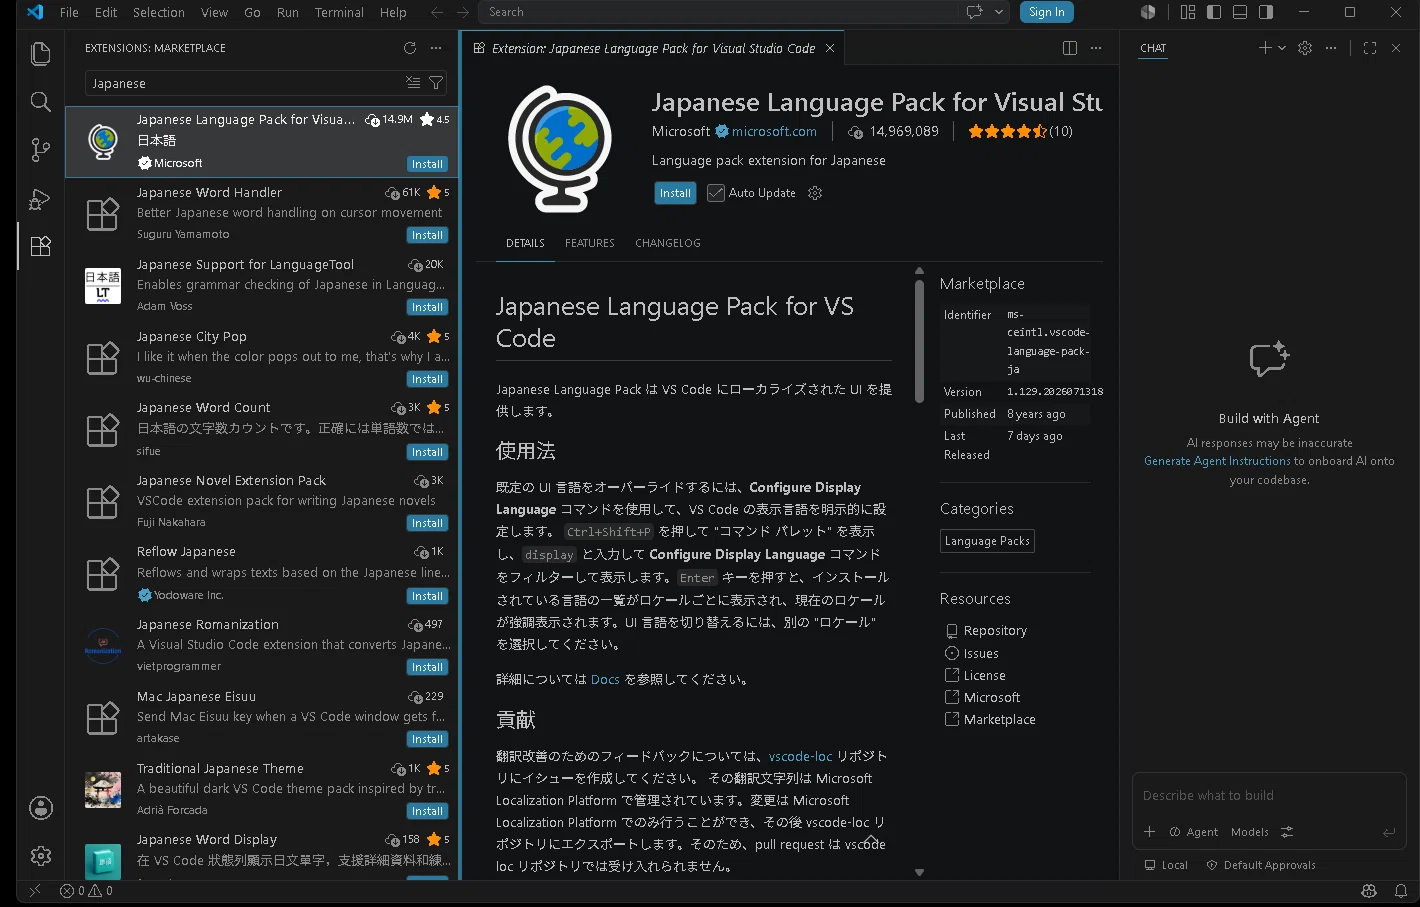This screenshot has width=1420, height=907.
Task: Open the Generate Agent Instructions link
Action: 1217,461
